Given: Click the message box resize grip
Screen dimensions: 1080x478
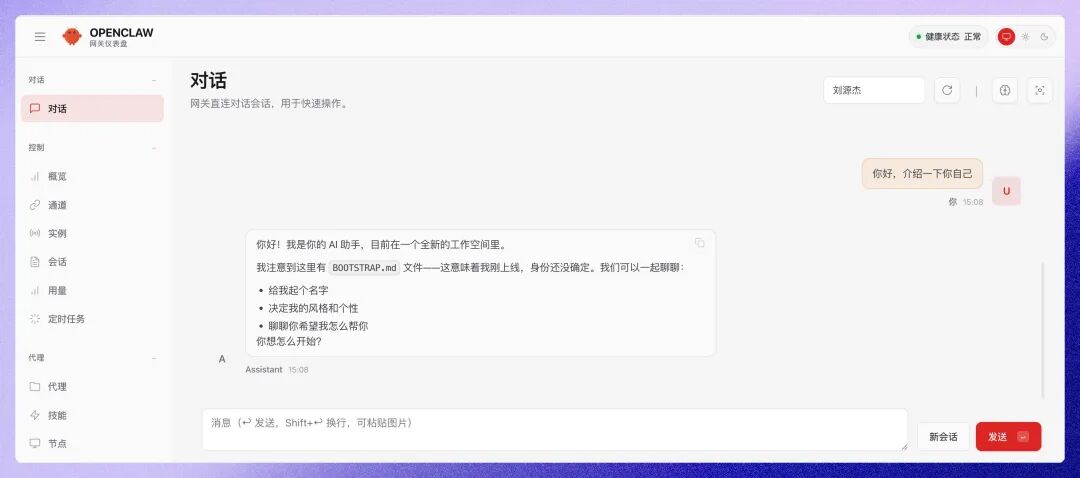Looking at the screenshot, I should tap(902, 446).
